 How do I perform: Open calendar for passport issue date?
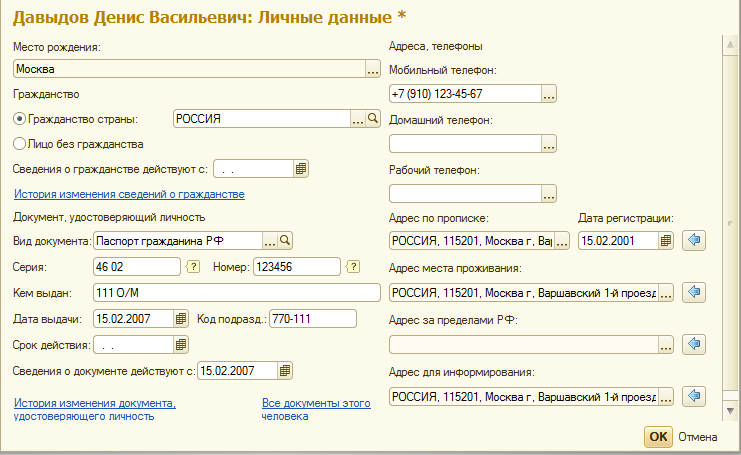pos(181,318)
